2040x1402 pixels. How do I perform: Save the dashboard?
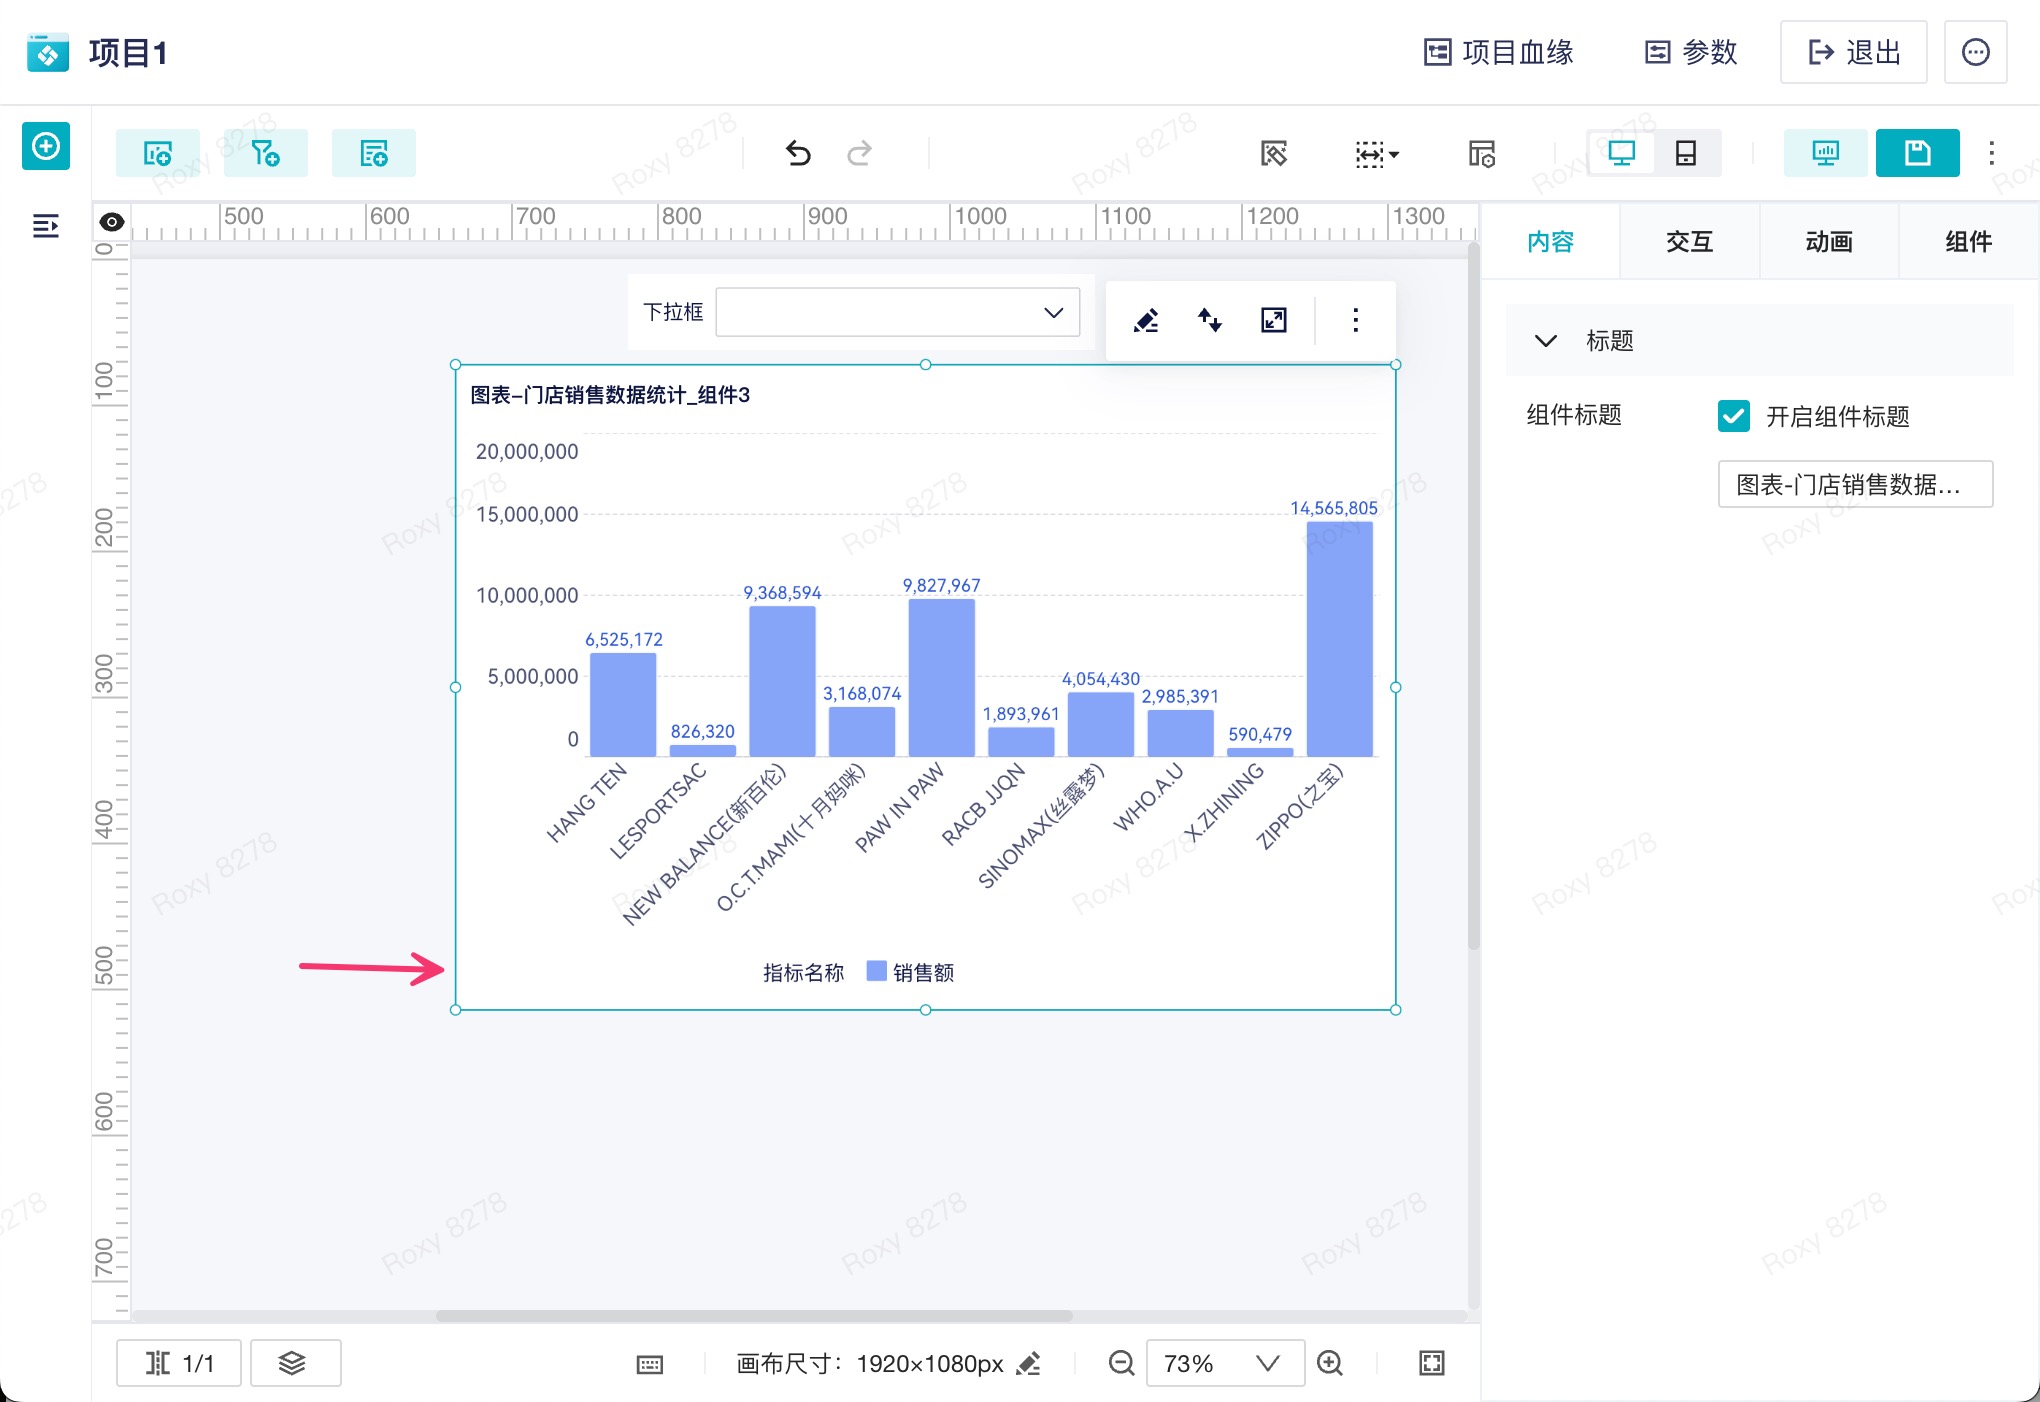[x=1918, y=153]
